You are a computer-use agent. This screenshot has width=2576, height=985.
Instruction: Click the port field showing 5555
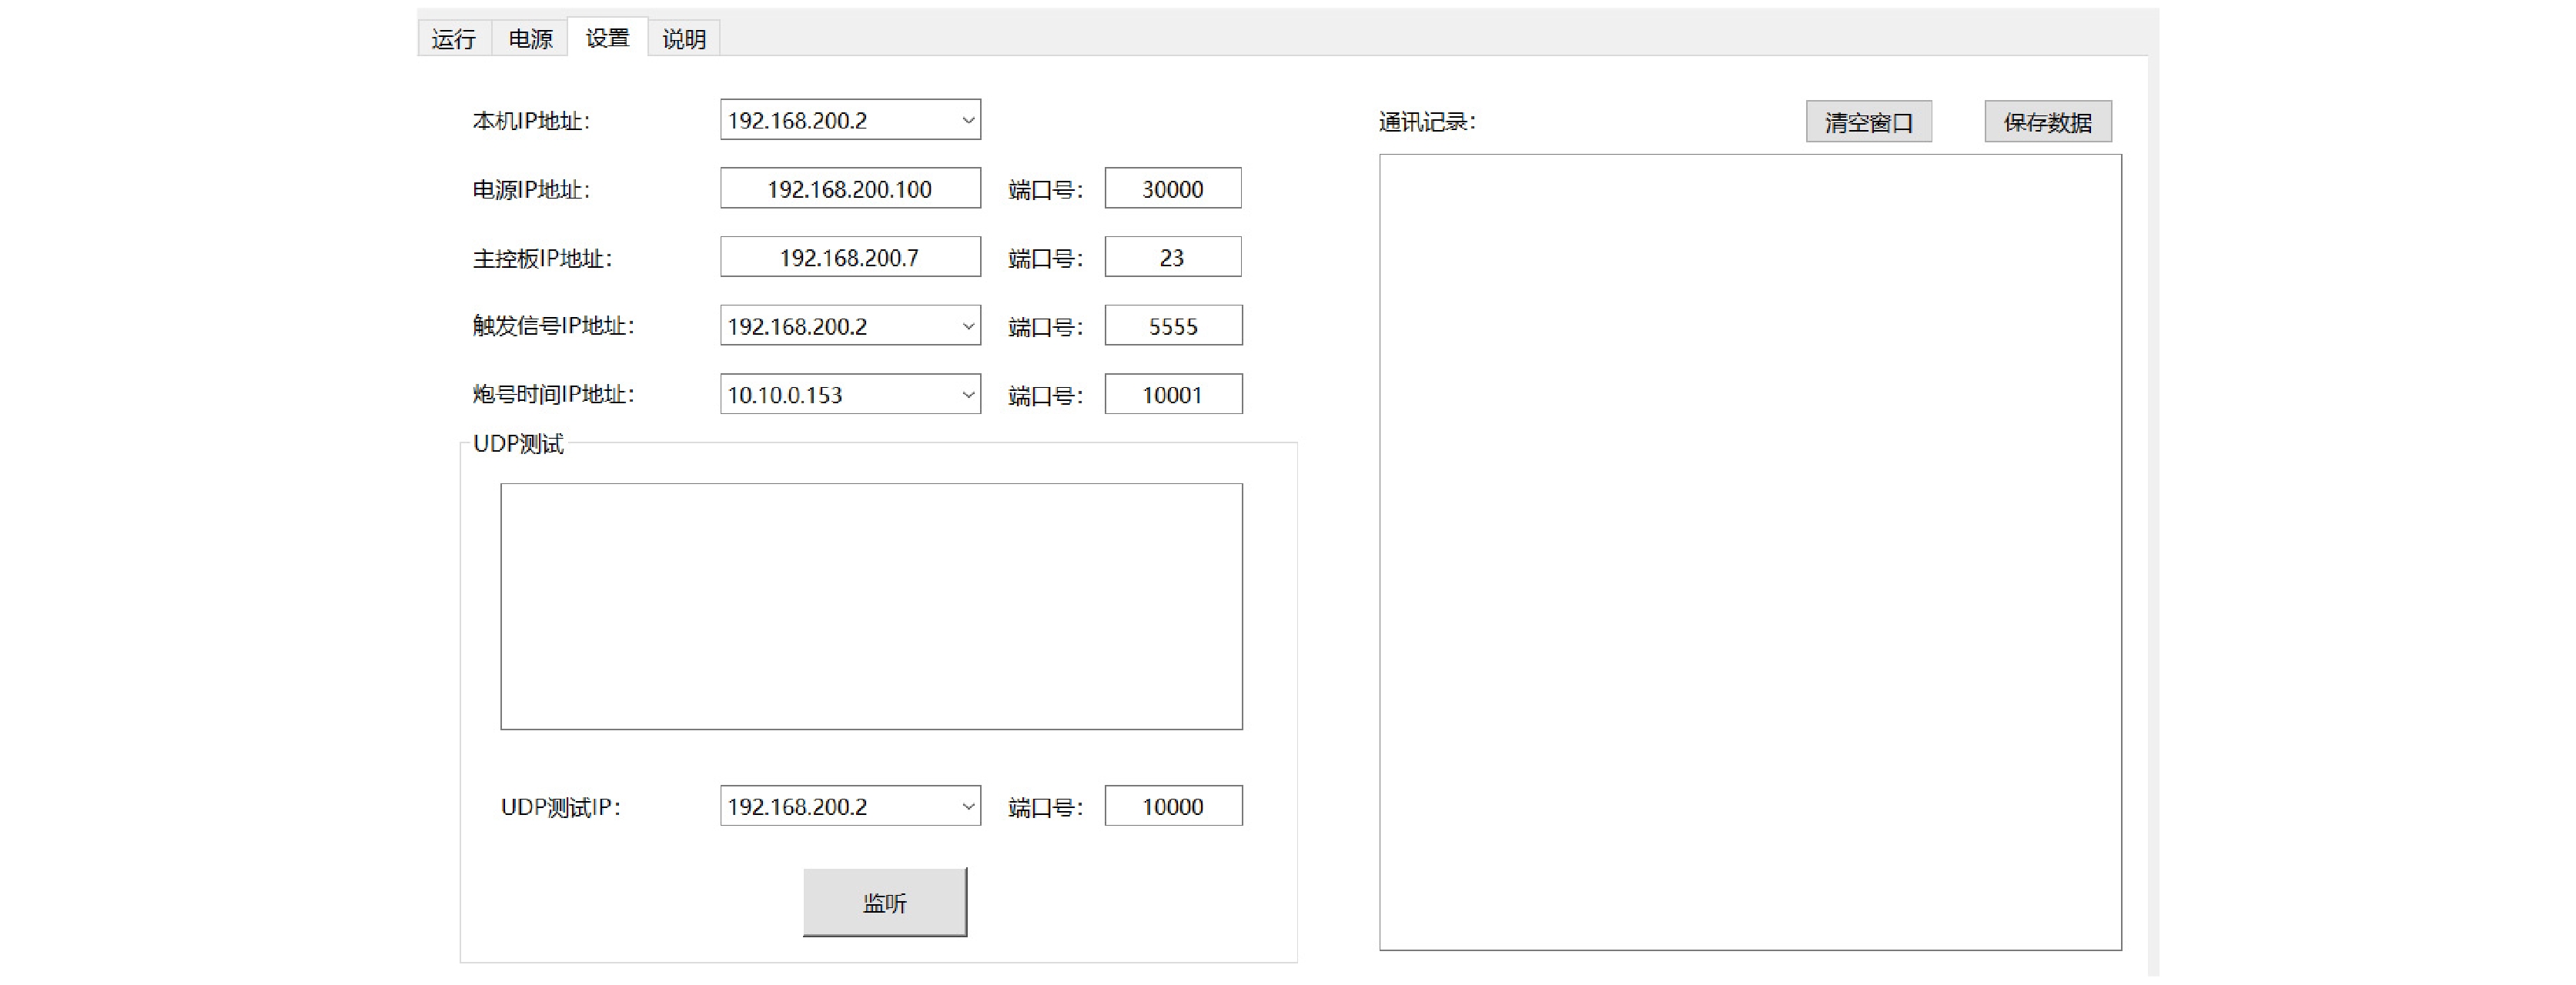click(x=1172, y=326)
